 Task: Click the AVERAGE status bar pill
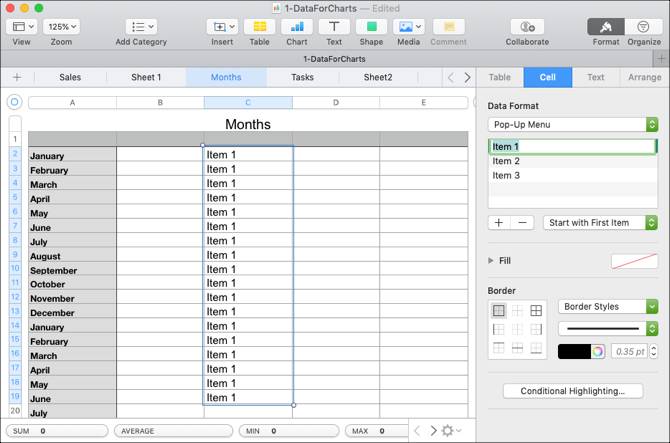click(x=173, y=431)
